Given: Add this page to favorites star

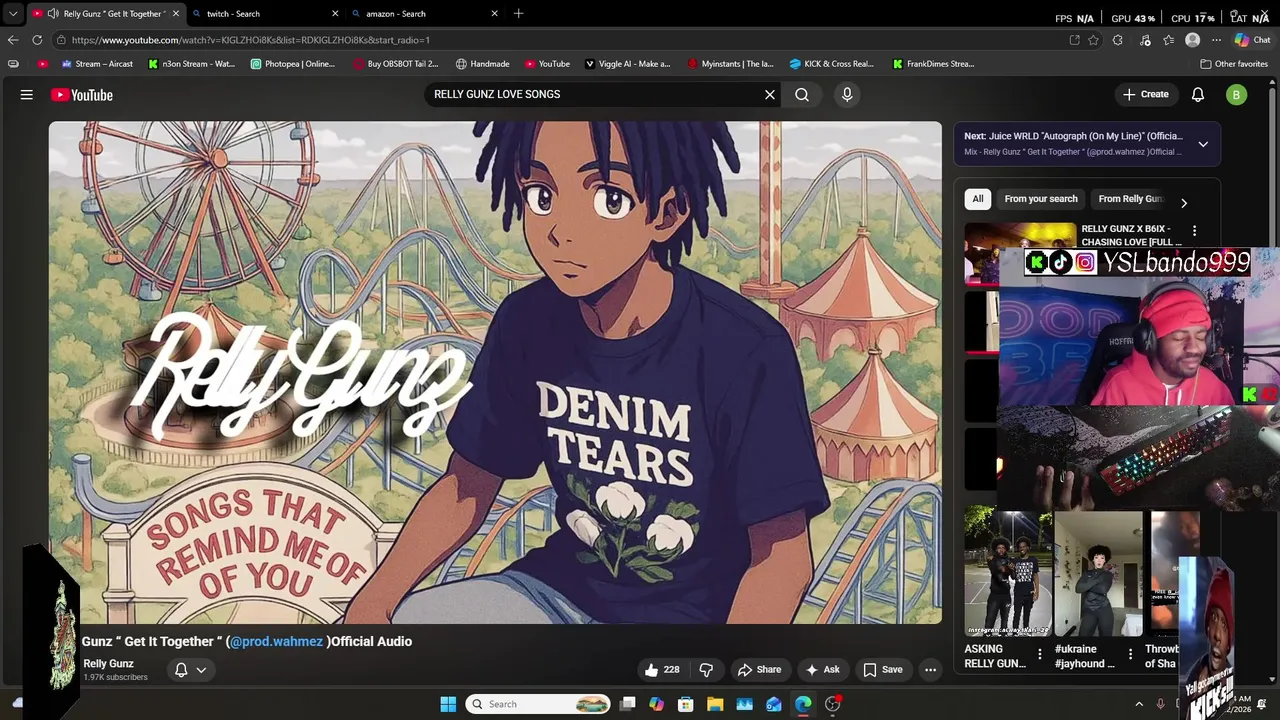Looking at the screenshot, I should click(1093, 40).
